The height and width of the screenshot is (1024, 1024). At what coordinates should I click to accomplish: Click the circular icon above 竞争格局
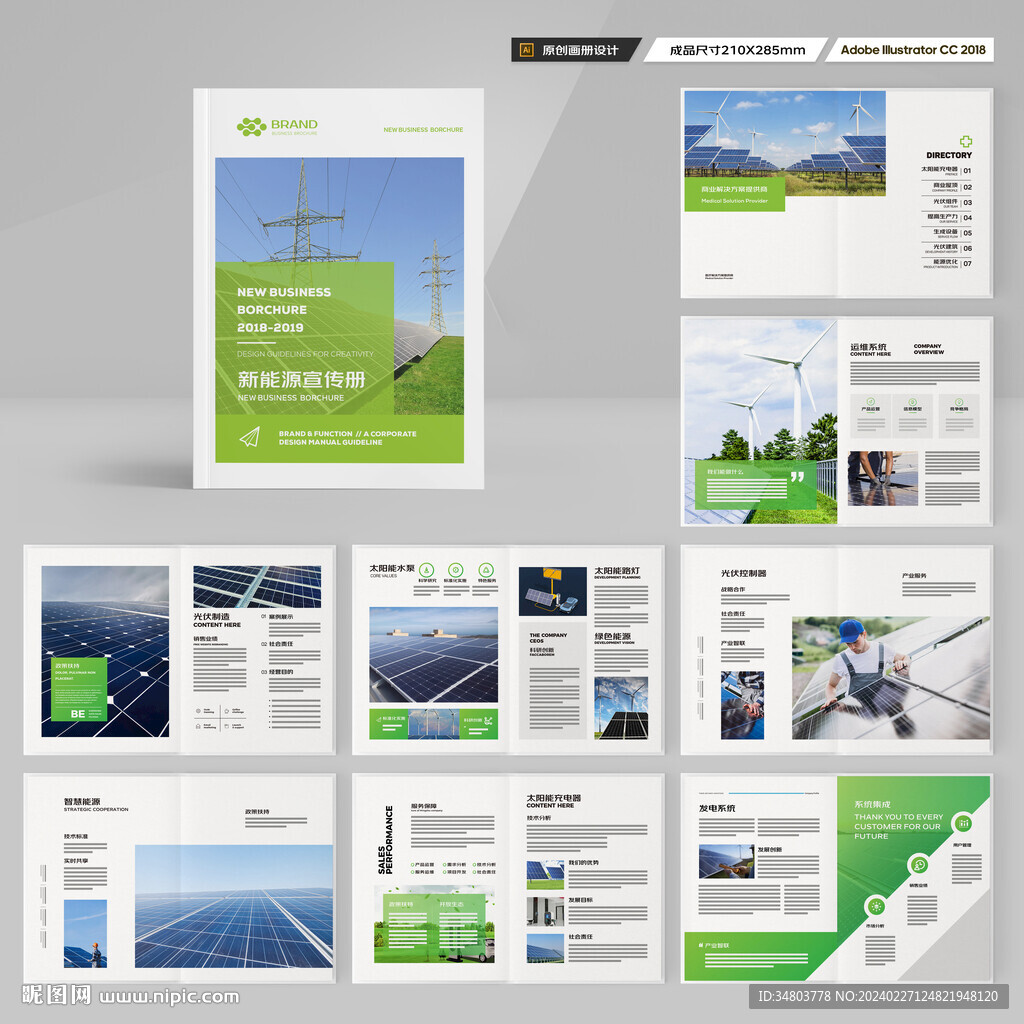(x=959, y=402)
